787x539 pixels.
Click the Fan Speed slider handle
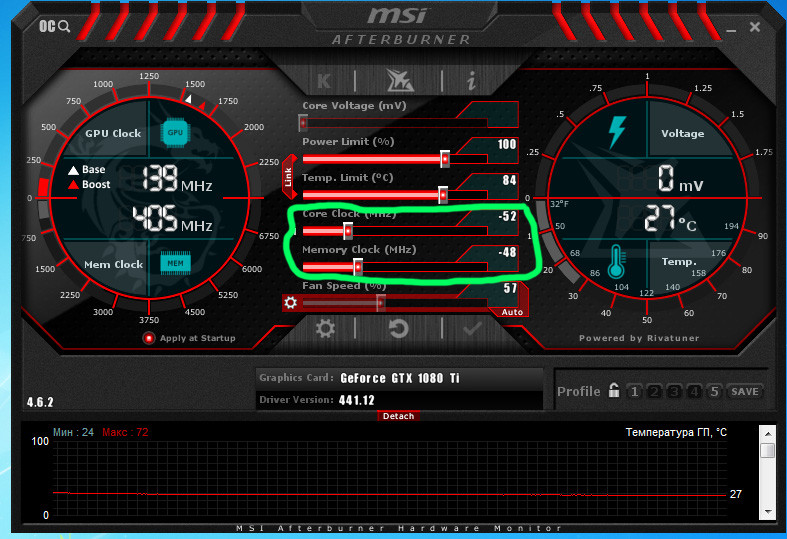(381, 303)
